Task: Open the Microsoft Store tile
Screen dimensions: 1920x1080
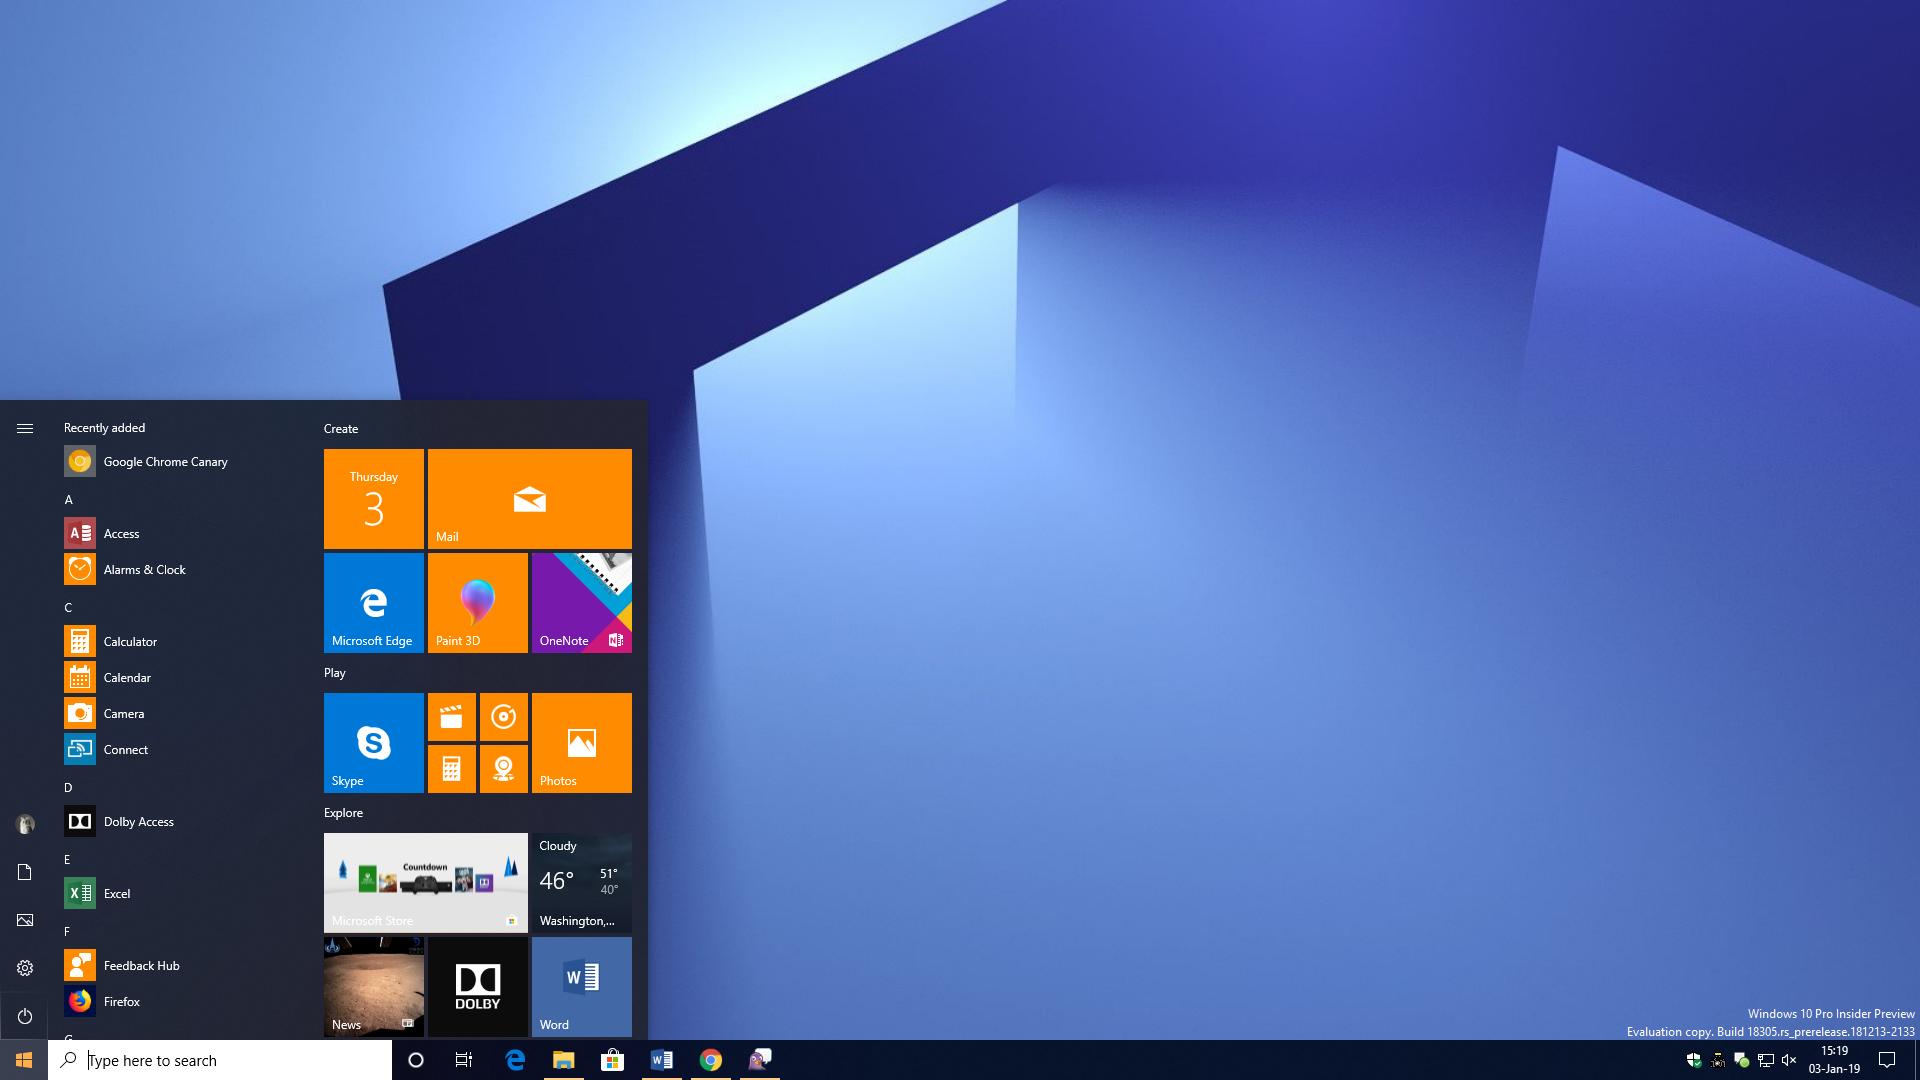Action: pyautogui.click(x=426, y=883)
